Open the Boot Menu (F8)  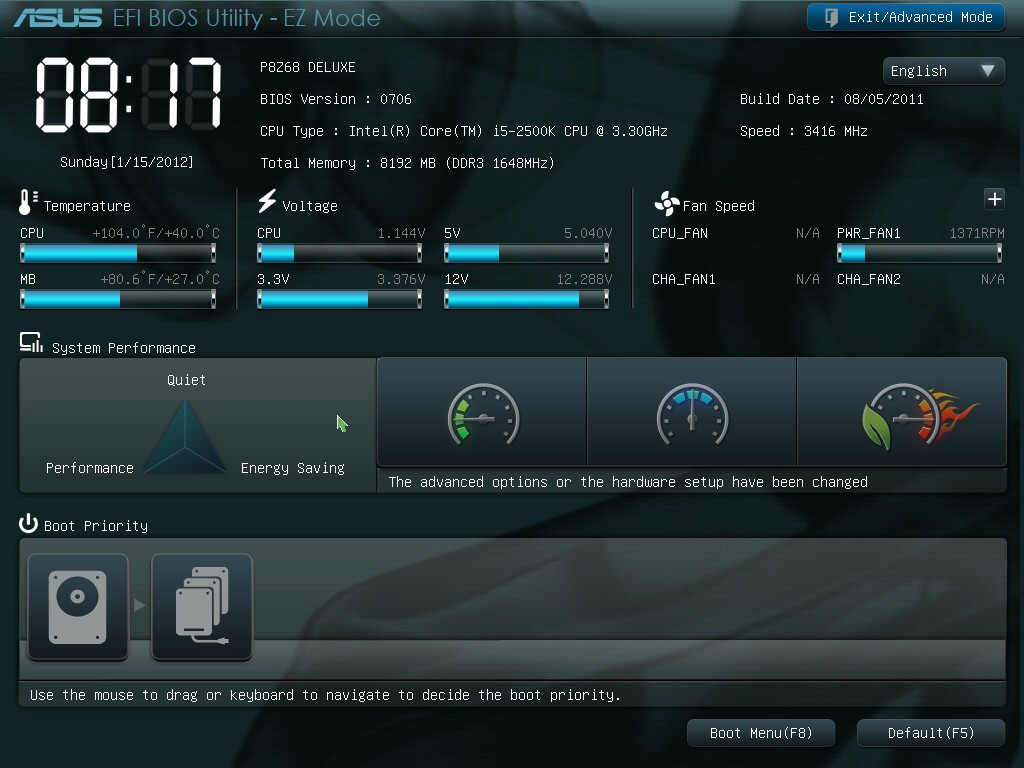click(761, 733)
